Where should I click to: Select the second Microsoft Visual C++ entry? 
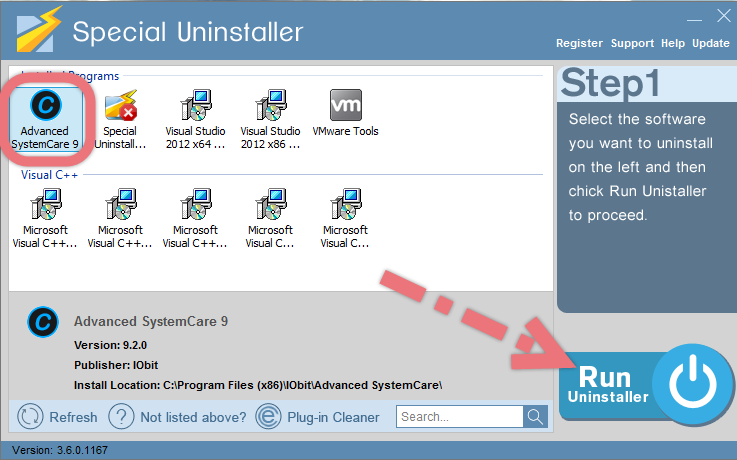click(120, 218)
